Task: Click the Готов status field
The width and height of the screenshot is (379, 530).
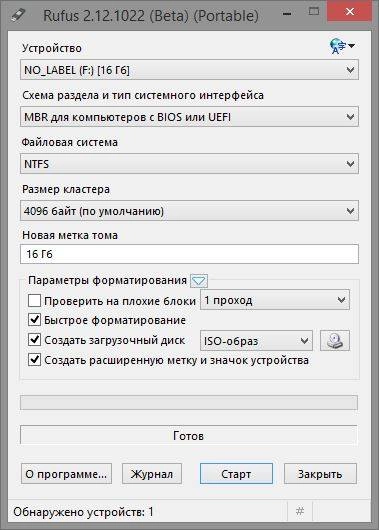Action: point(189,435)
